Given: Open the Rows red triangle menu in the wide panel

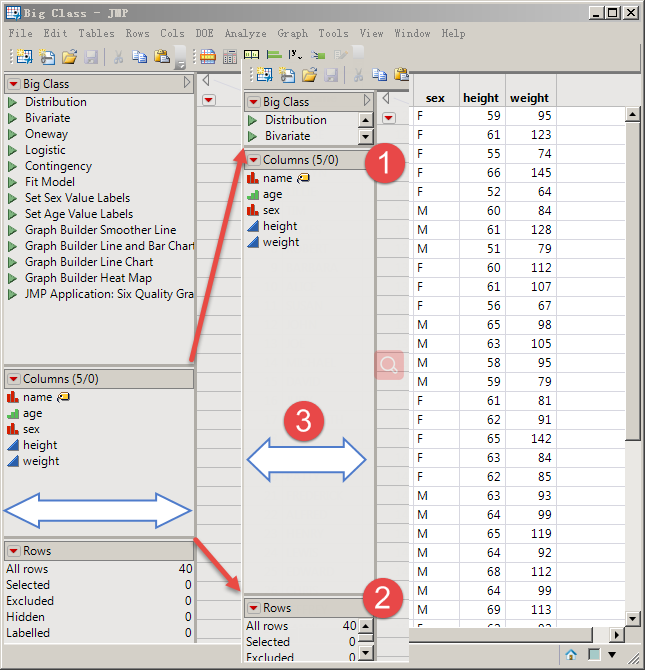Looking at the screenshot, I should tap(14, 551).
